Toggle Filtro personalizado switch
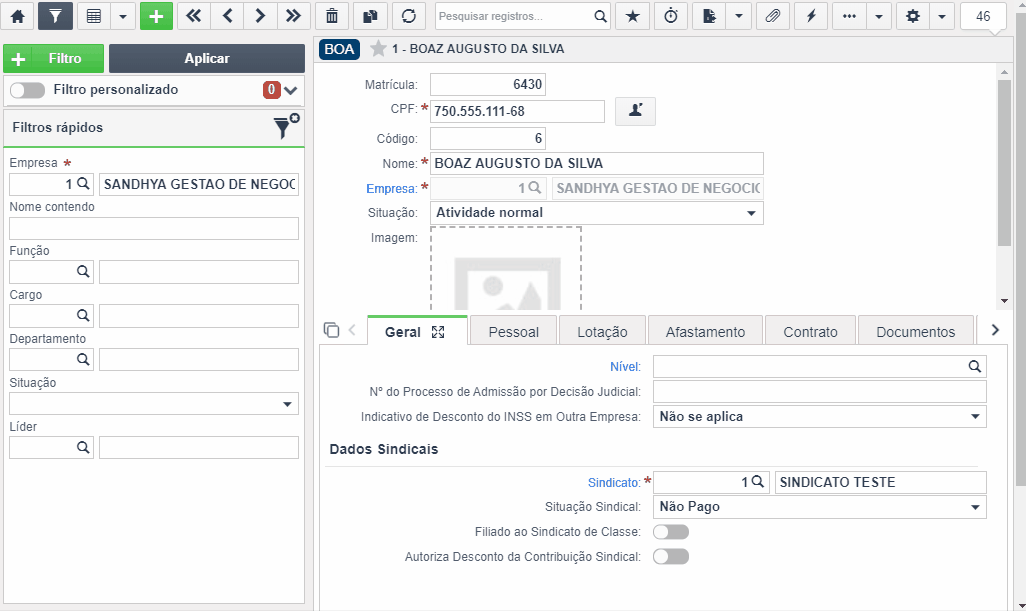Image resolution: width=1026 pixels, height=611 pixels. coord(27,90)
